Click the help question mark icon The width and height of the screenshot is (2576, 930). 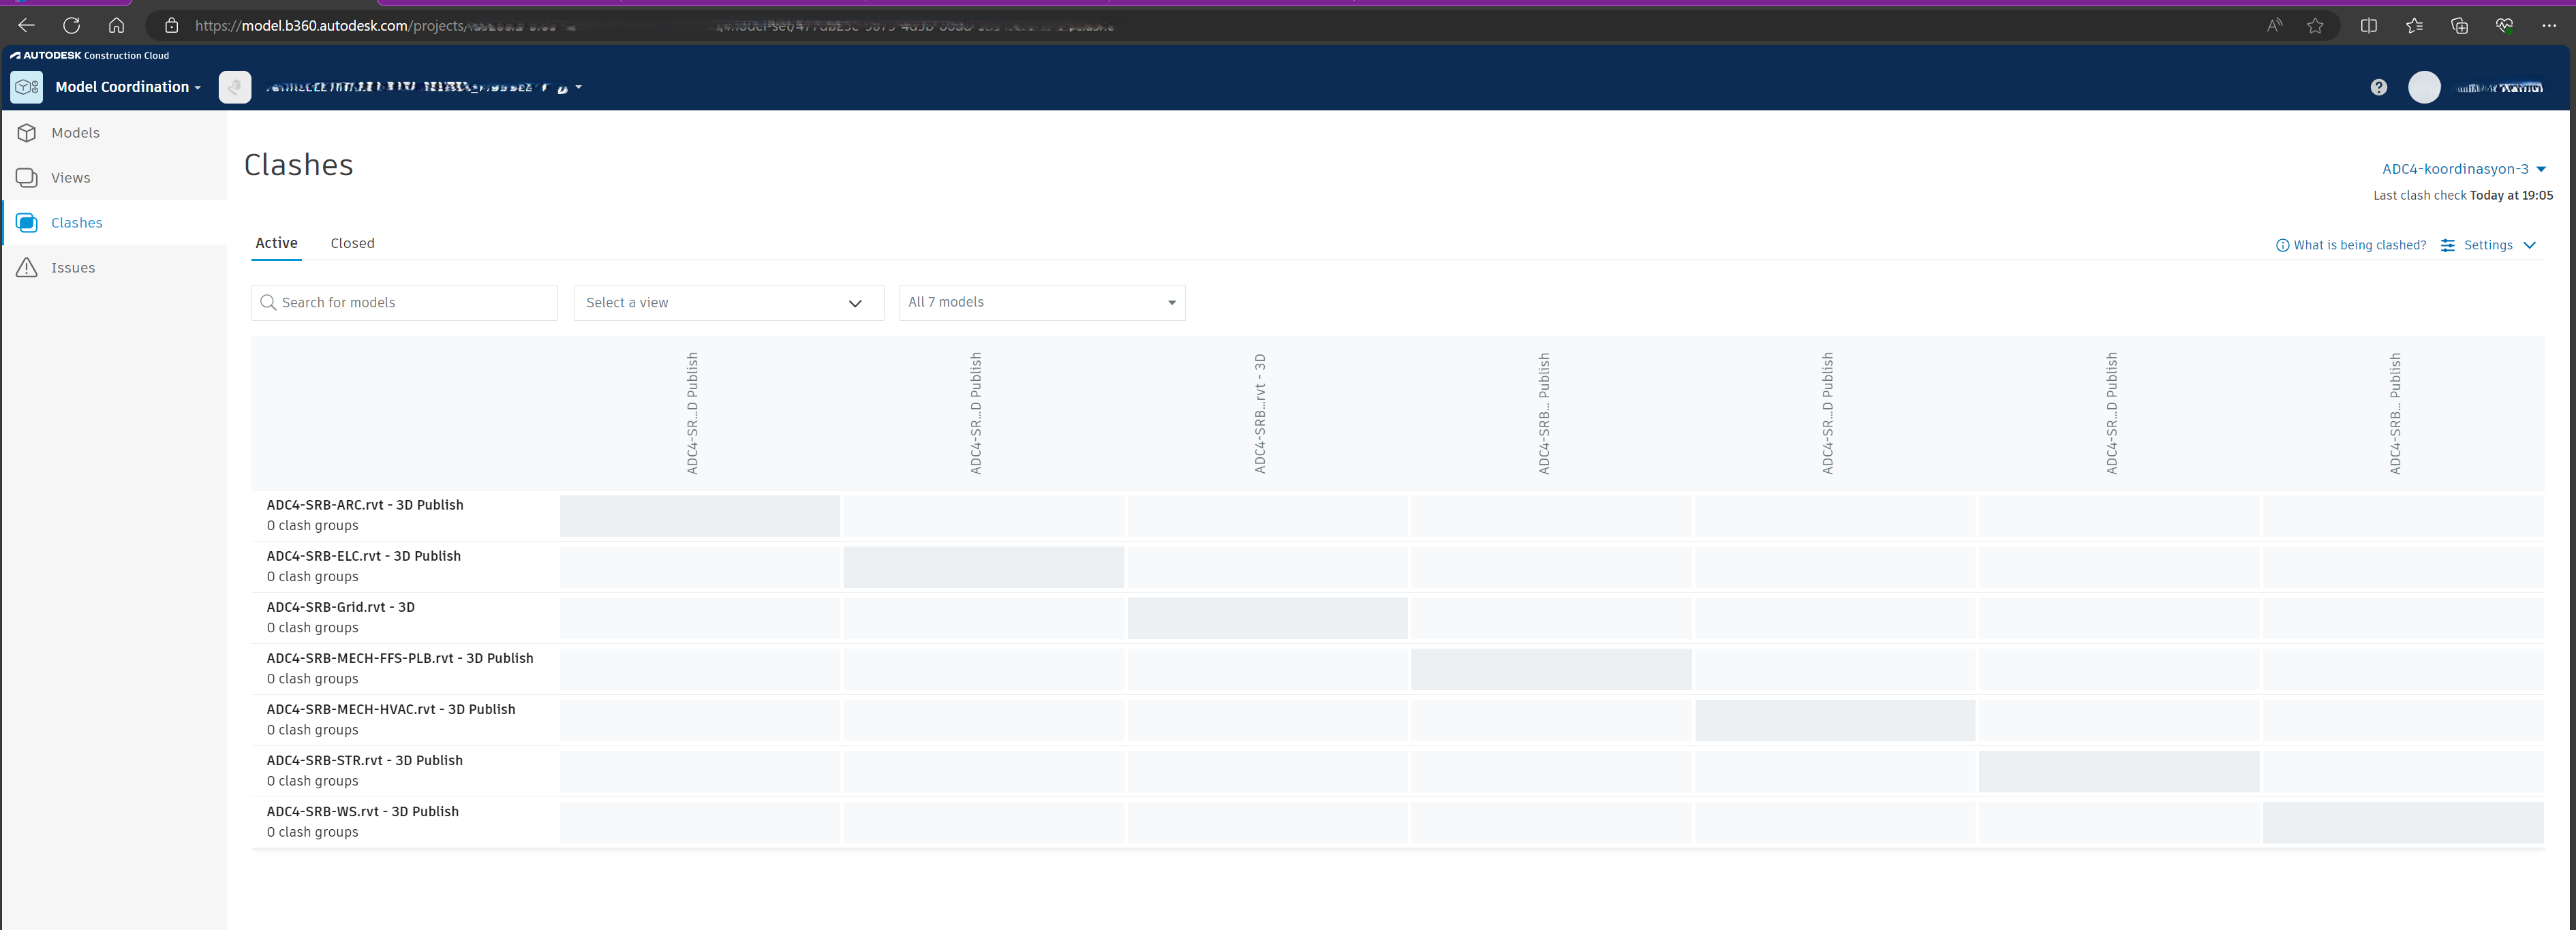click(x=2379, y=87)
